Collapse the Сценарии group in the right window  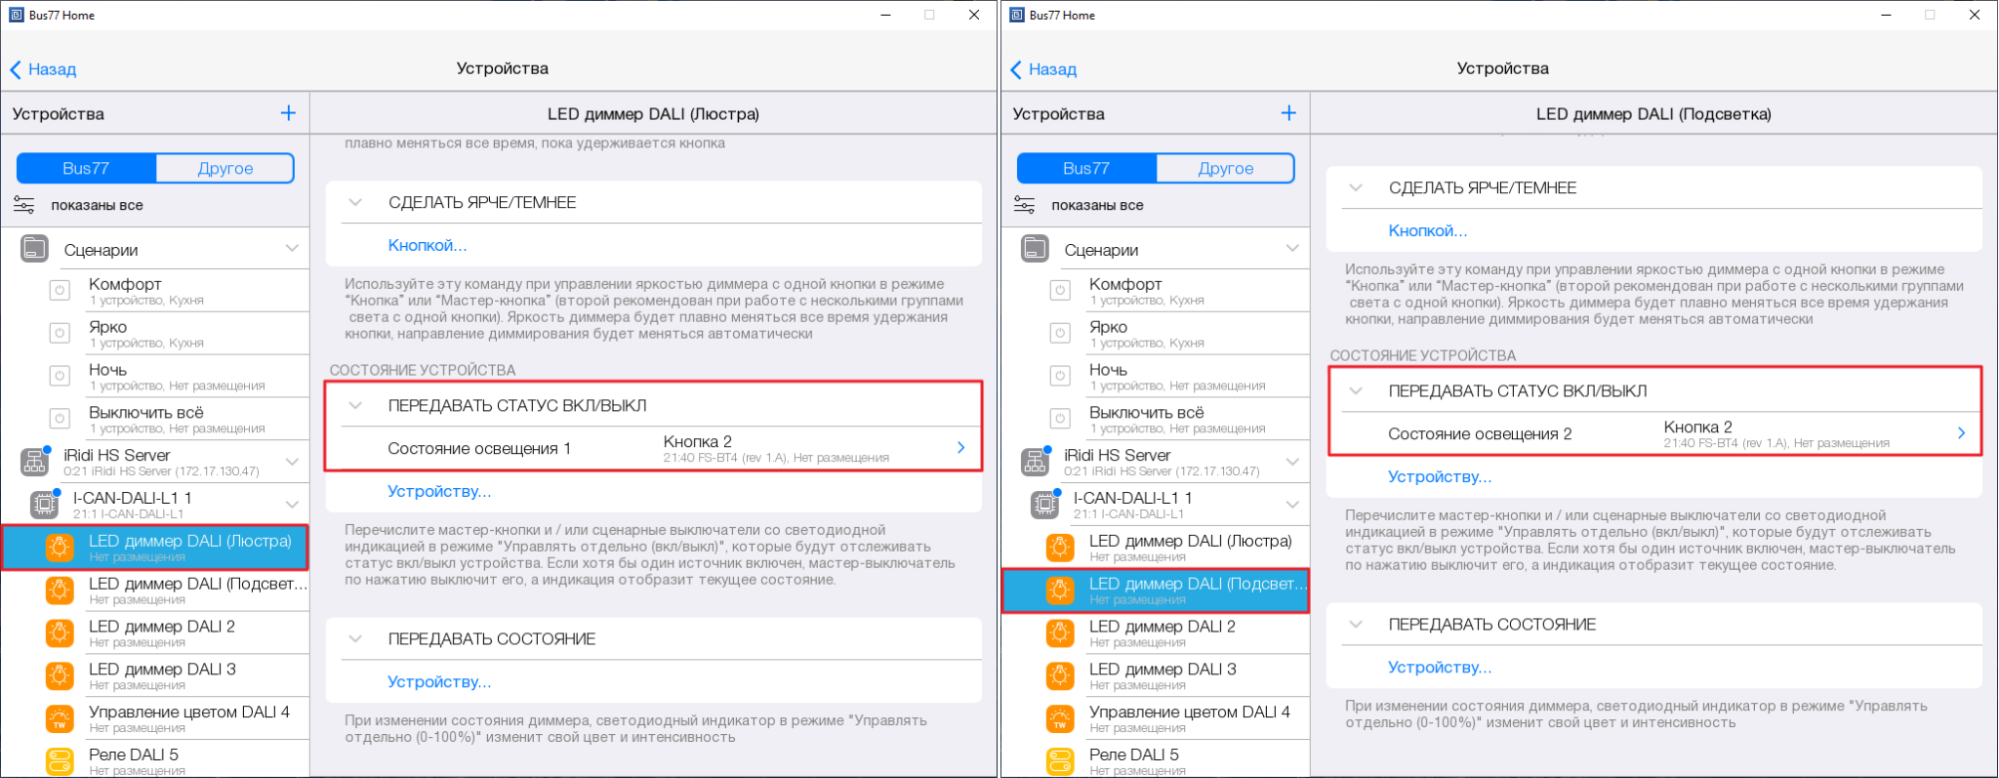[x=1292, y=248]
